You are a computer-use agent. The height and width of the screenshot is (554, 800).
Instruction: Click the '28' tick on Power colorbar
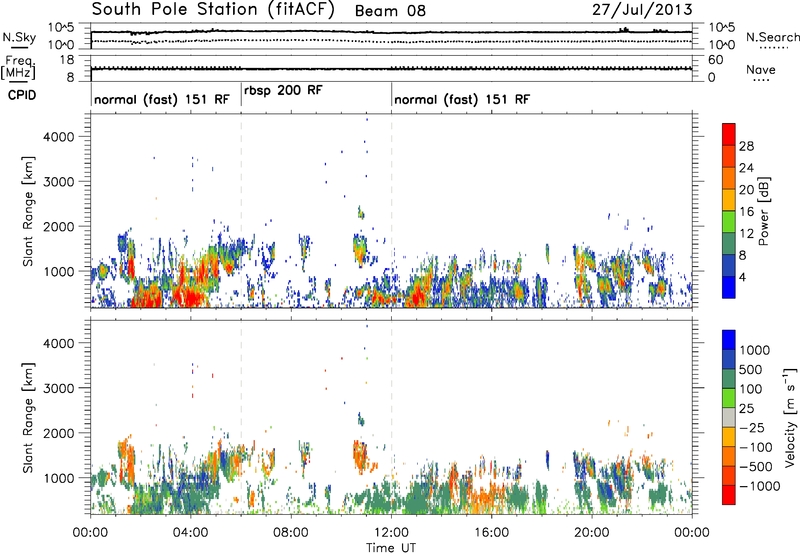(x=746, y=146)
